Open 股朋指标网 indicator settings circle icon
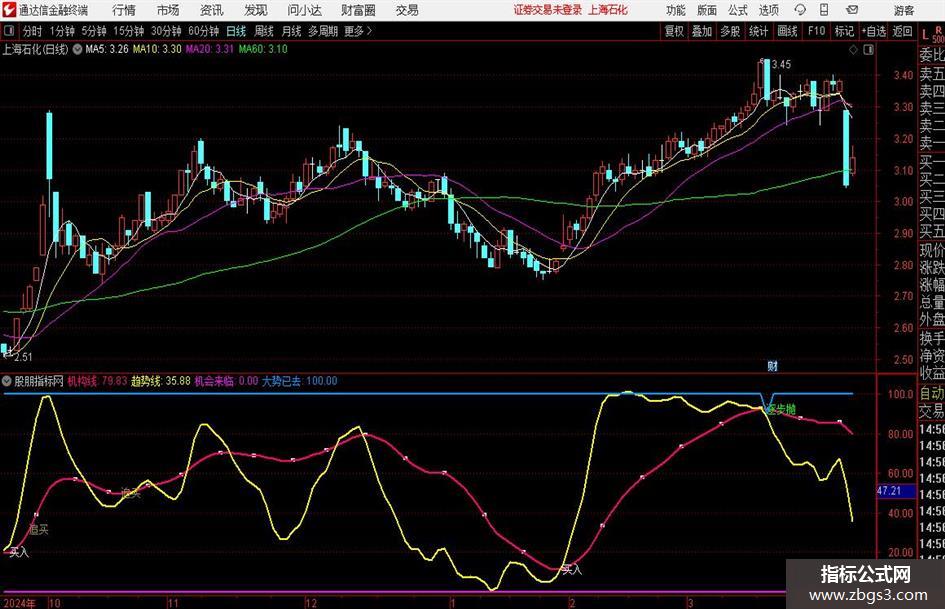The height and width of the screenshot is (609, 945). [x=7, y=381]
